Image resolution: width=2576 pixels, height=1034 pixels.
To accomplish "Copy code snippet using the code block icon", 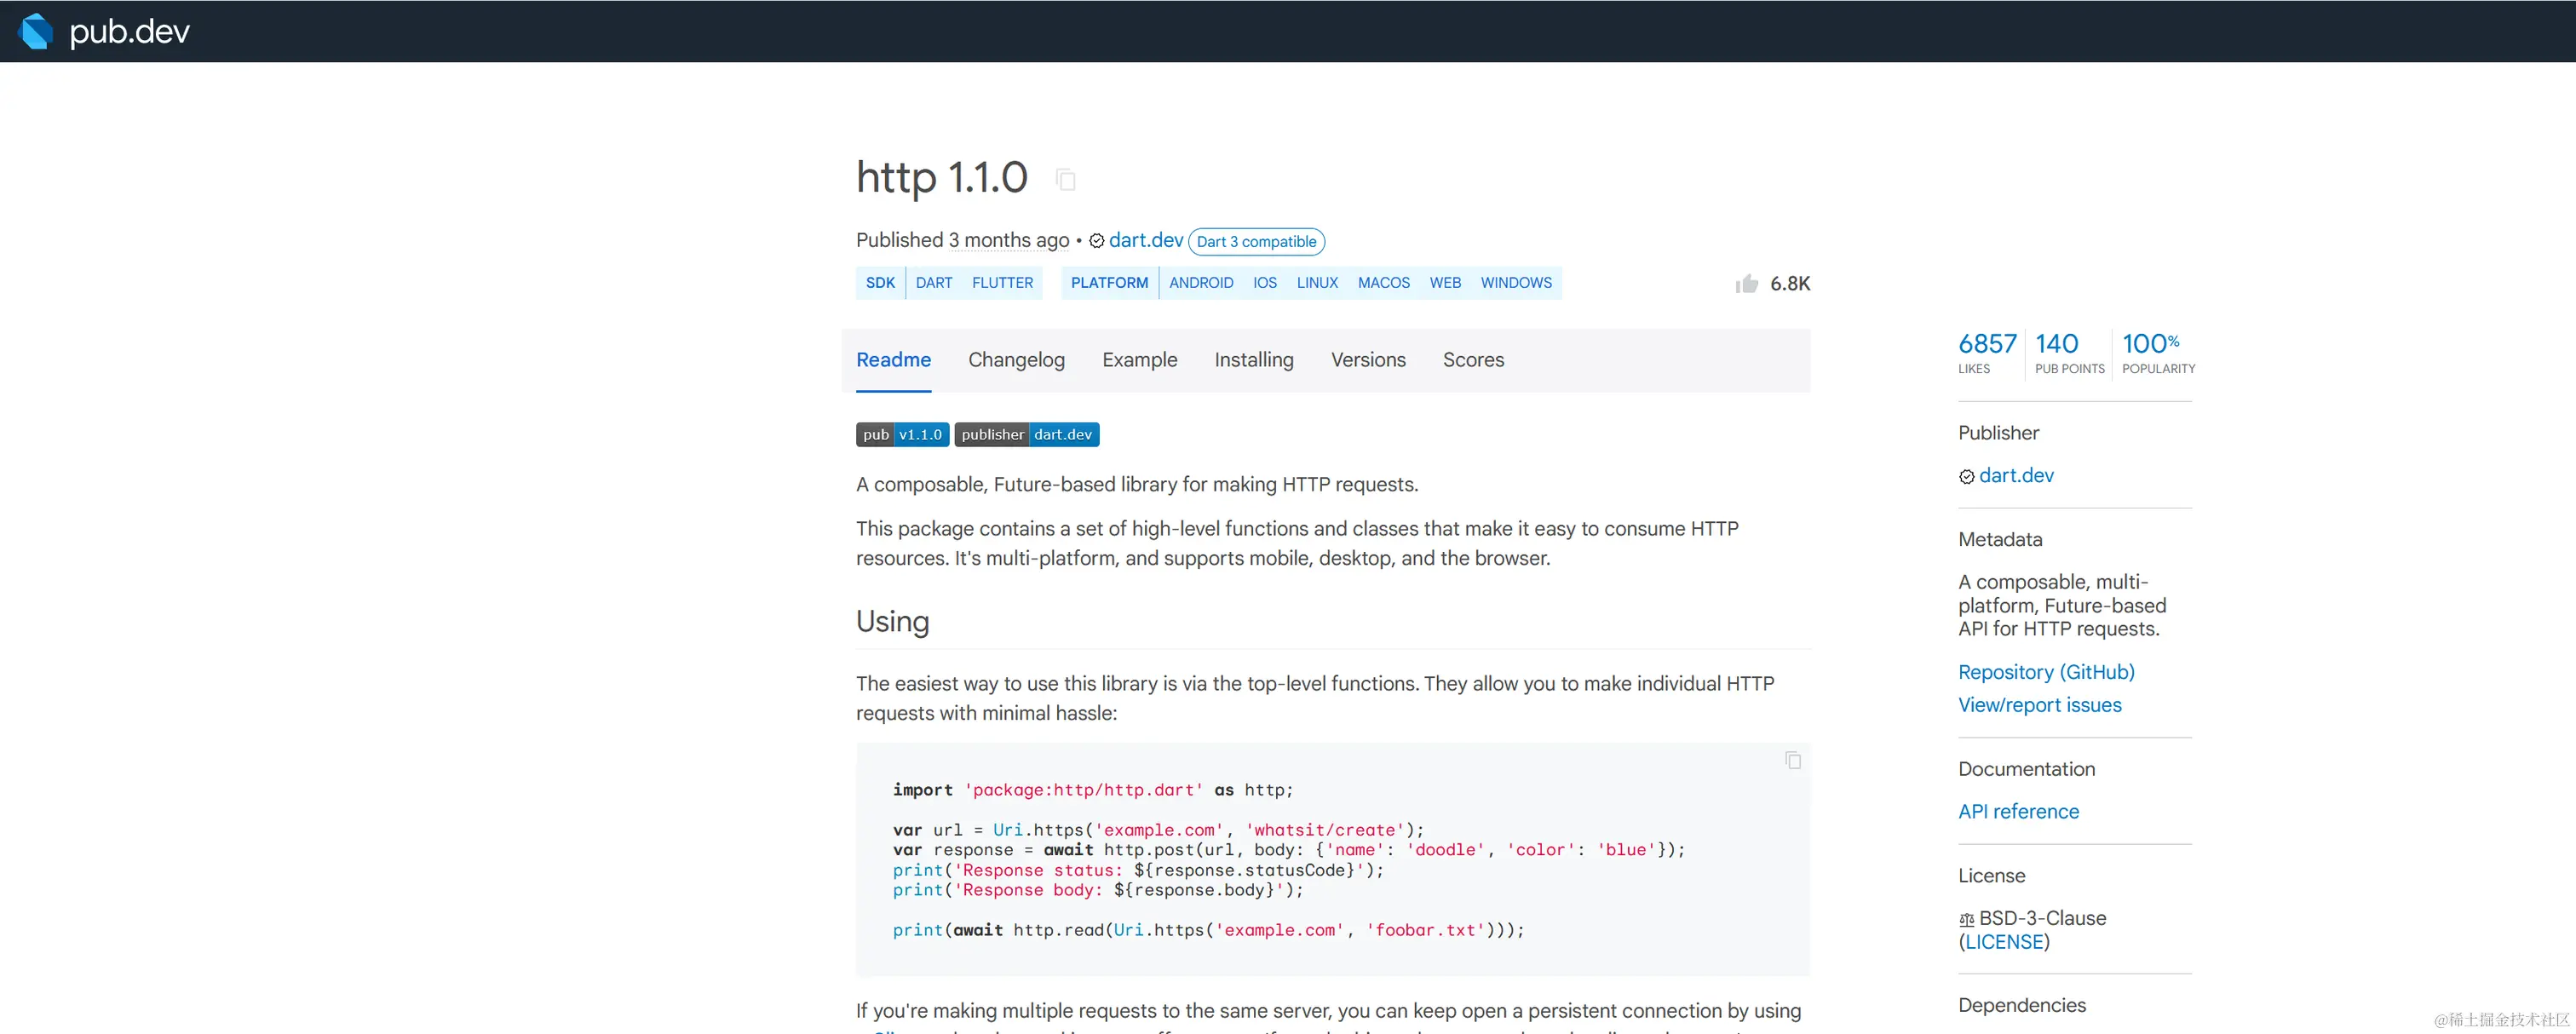I will (x=1793, y=761).
